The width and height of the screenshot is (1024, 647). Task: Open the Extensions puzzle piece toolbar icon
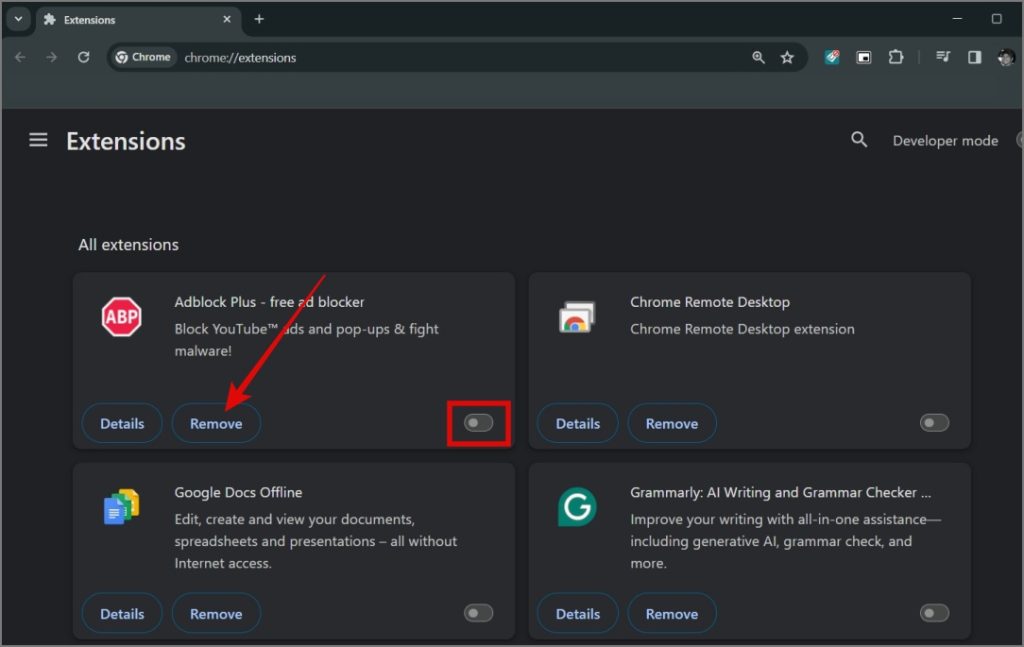(895, 57)
